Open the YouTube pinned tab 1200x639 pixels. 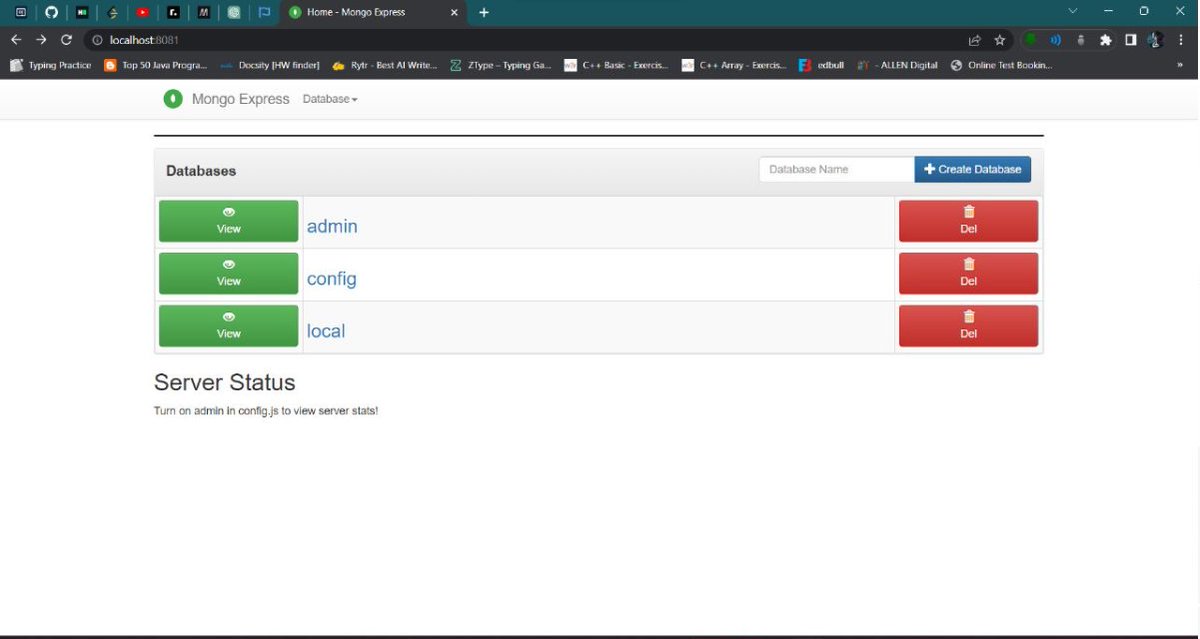tap(143, 12)
